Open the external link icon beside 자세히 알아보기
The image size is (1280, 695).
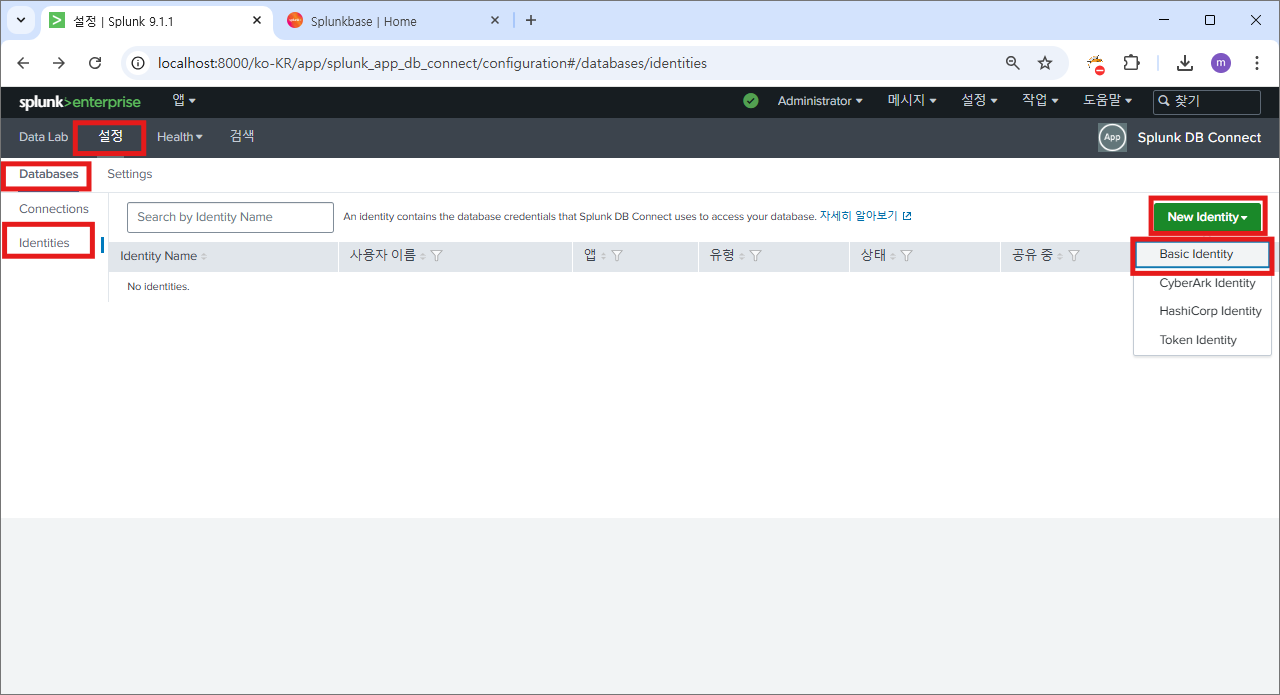[x=907, y=216]
